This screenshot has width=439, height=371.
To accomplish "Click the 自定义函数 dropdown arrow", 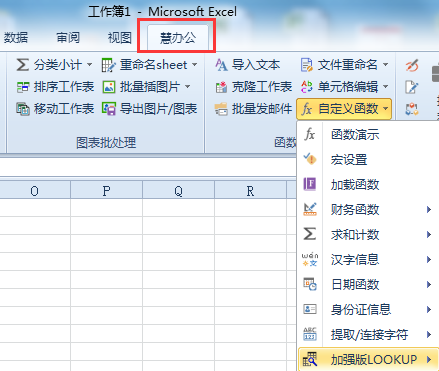I will (x=385, y=109).
